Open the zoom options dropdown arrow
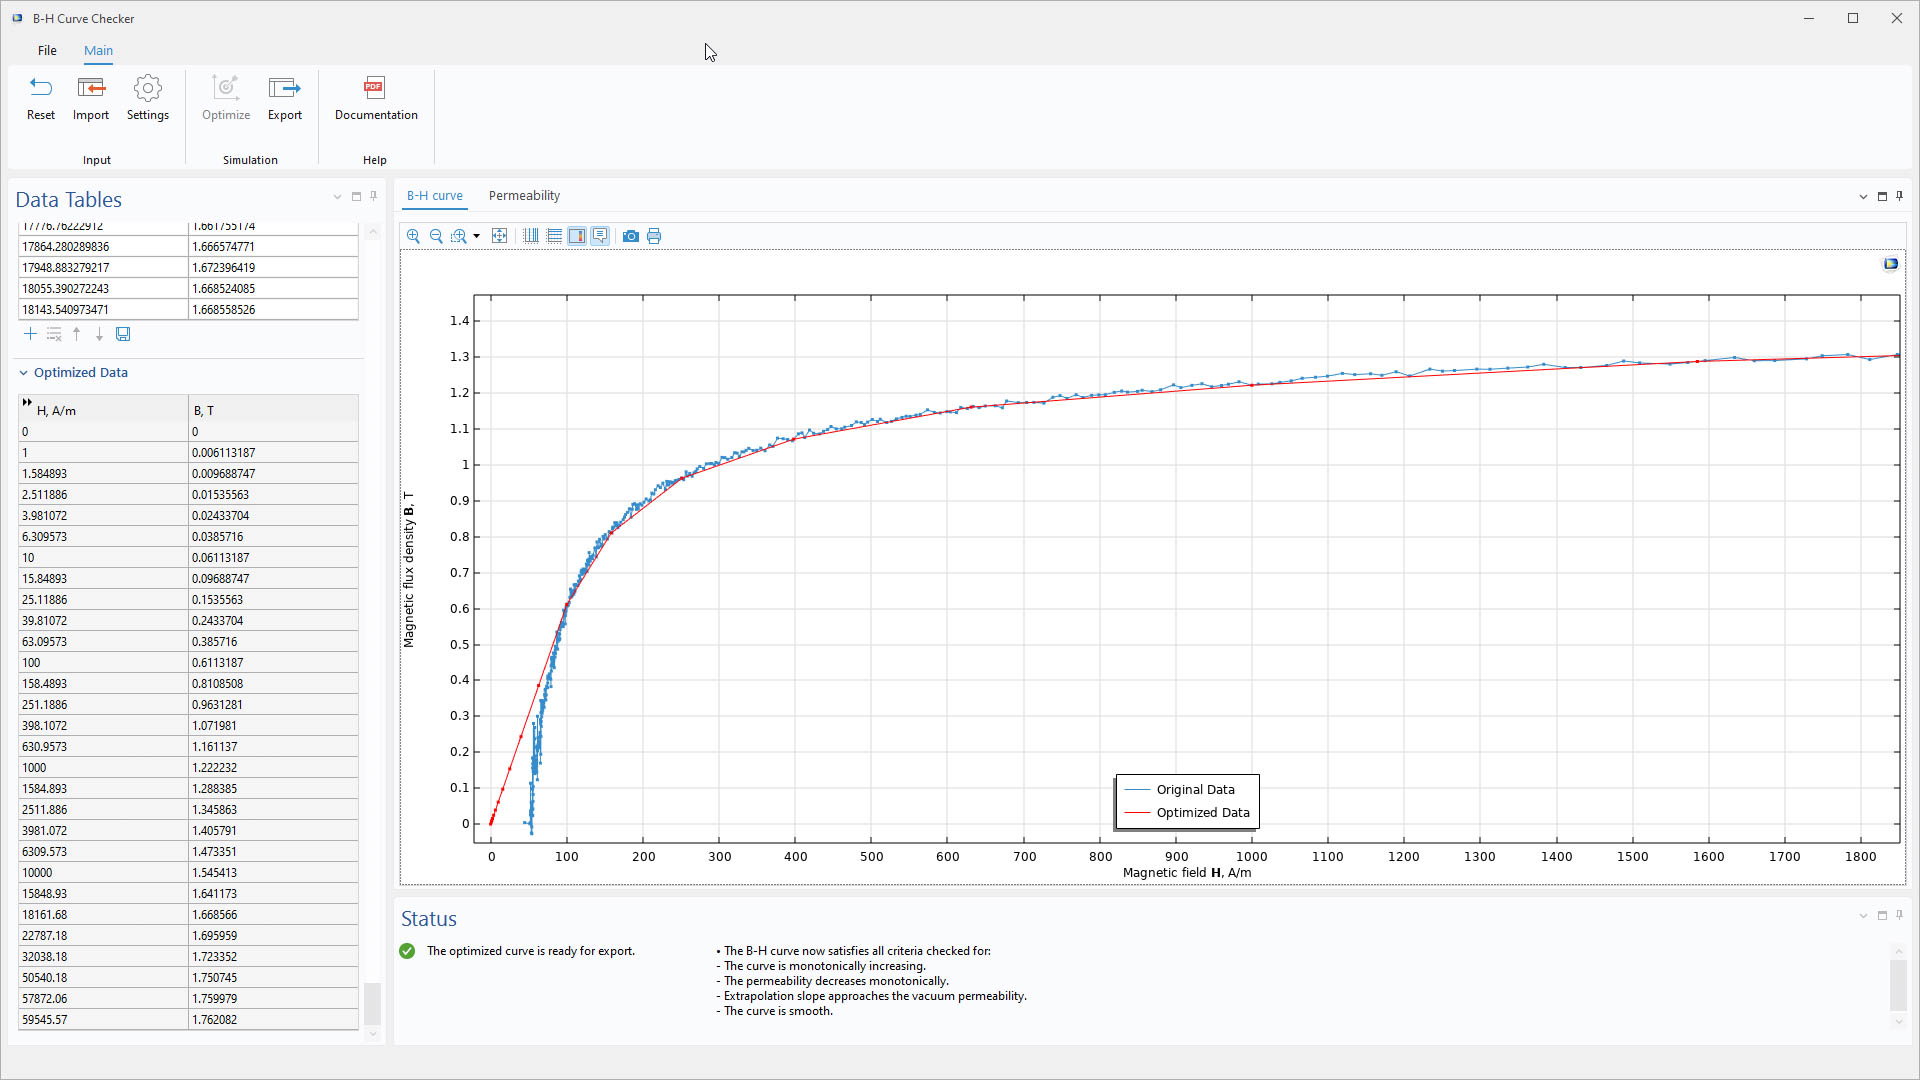1920x1080 pixels. [475, 236]
